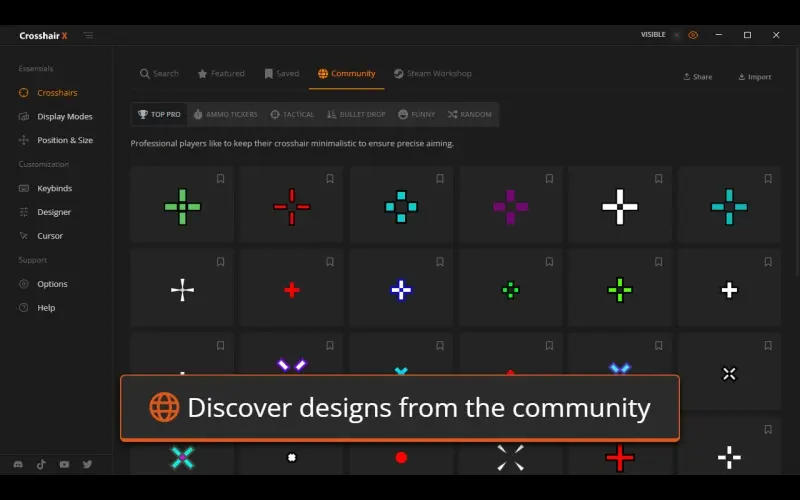Screen dimensions: 800x500
Task: Select the red crosshair with center gap
Action: pyautogui.click(x=292, y=207)
